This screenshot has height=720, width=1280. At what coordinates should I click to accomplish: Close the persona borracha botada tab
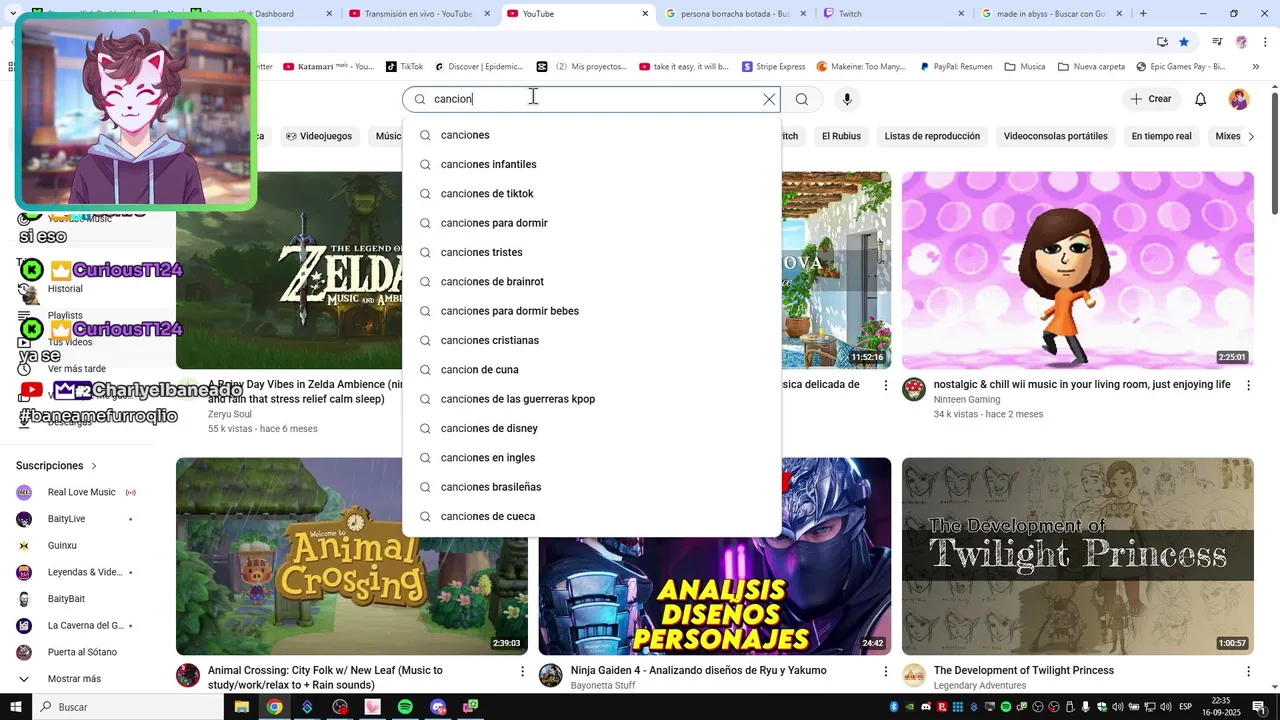803,14
